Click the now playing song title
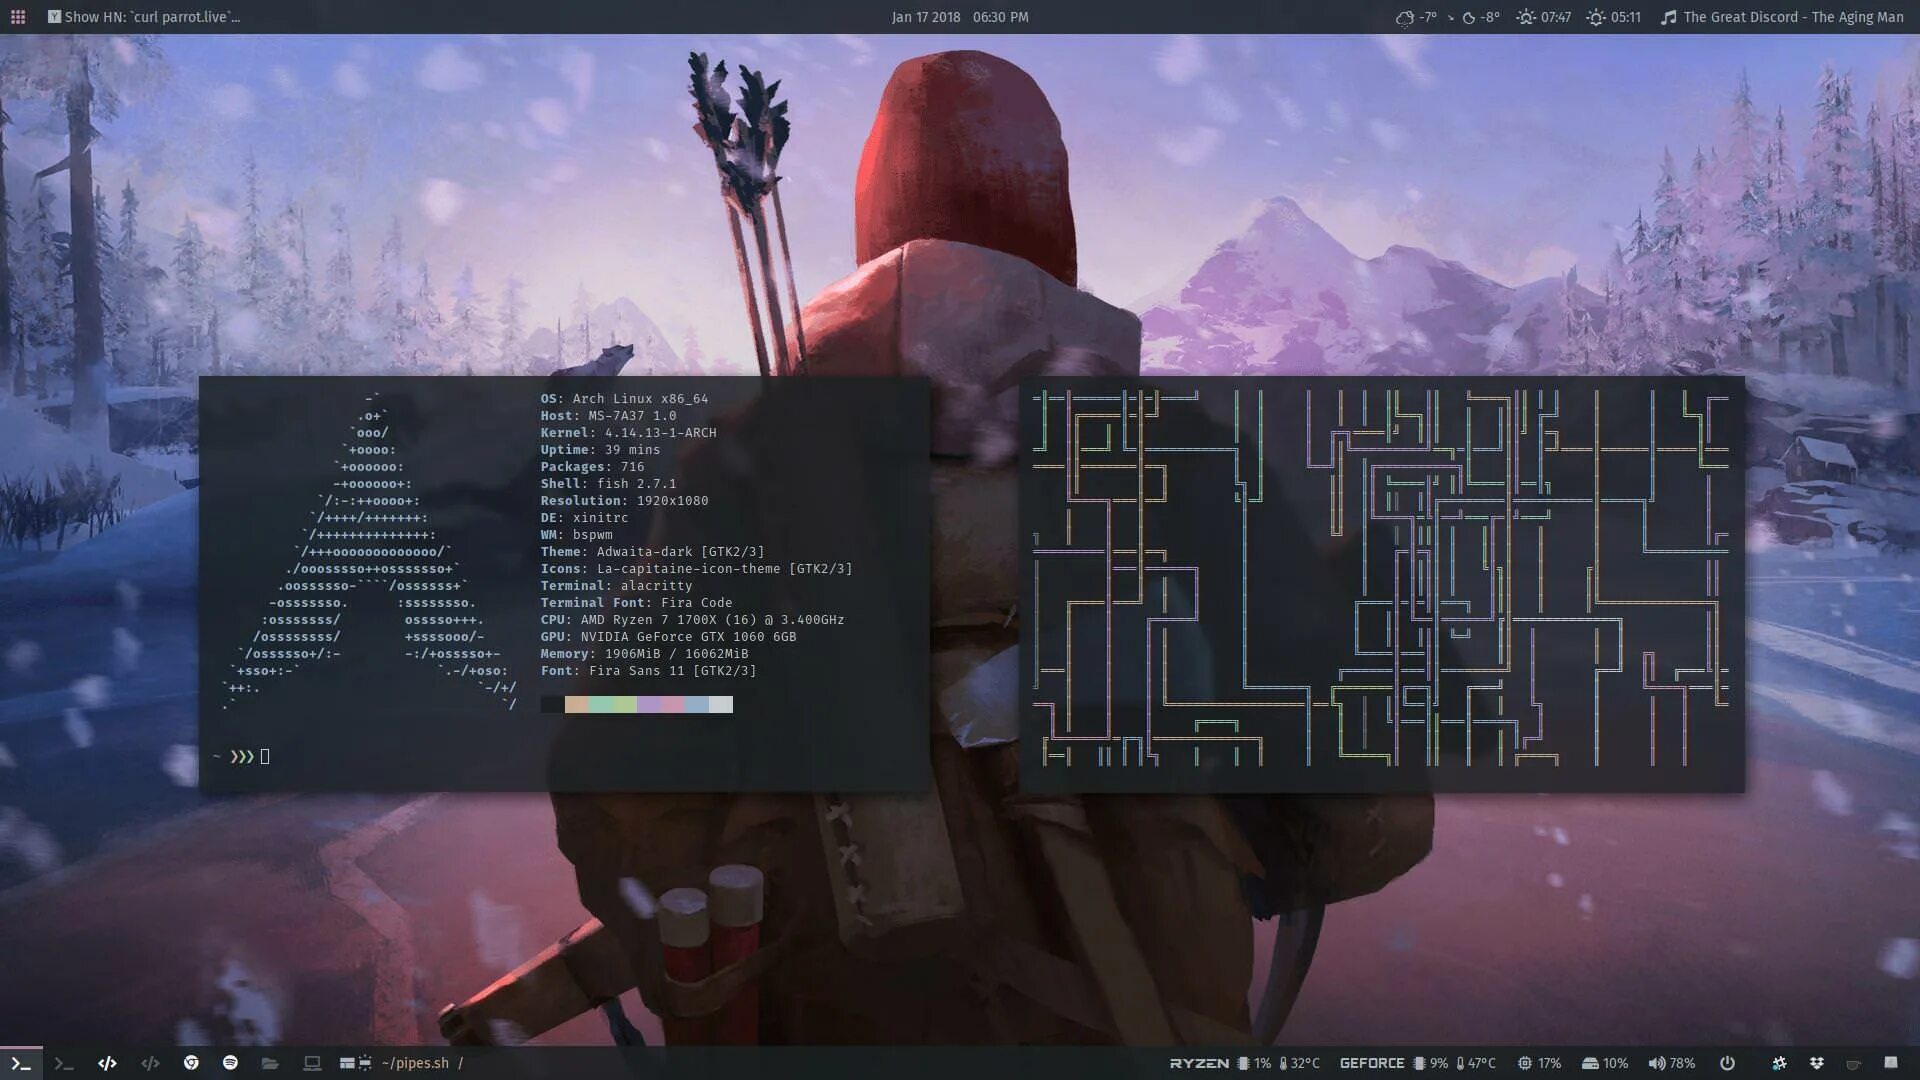The image size is (1920, 1080). [1793, 17]
